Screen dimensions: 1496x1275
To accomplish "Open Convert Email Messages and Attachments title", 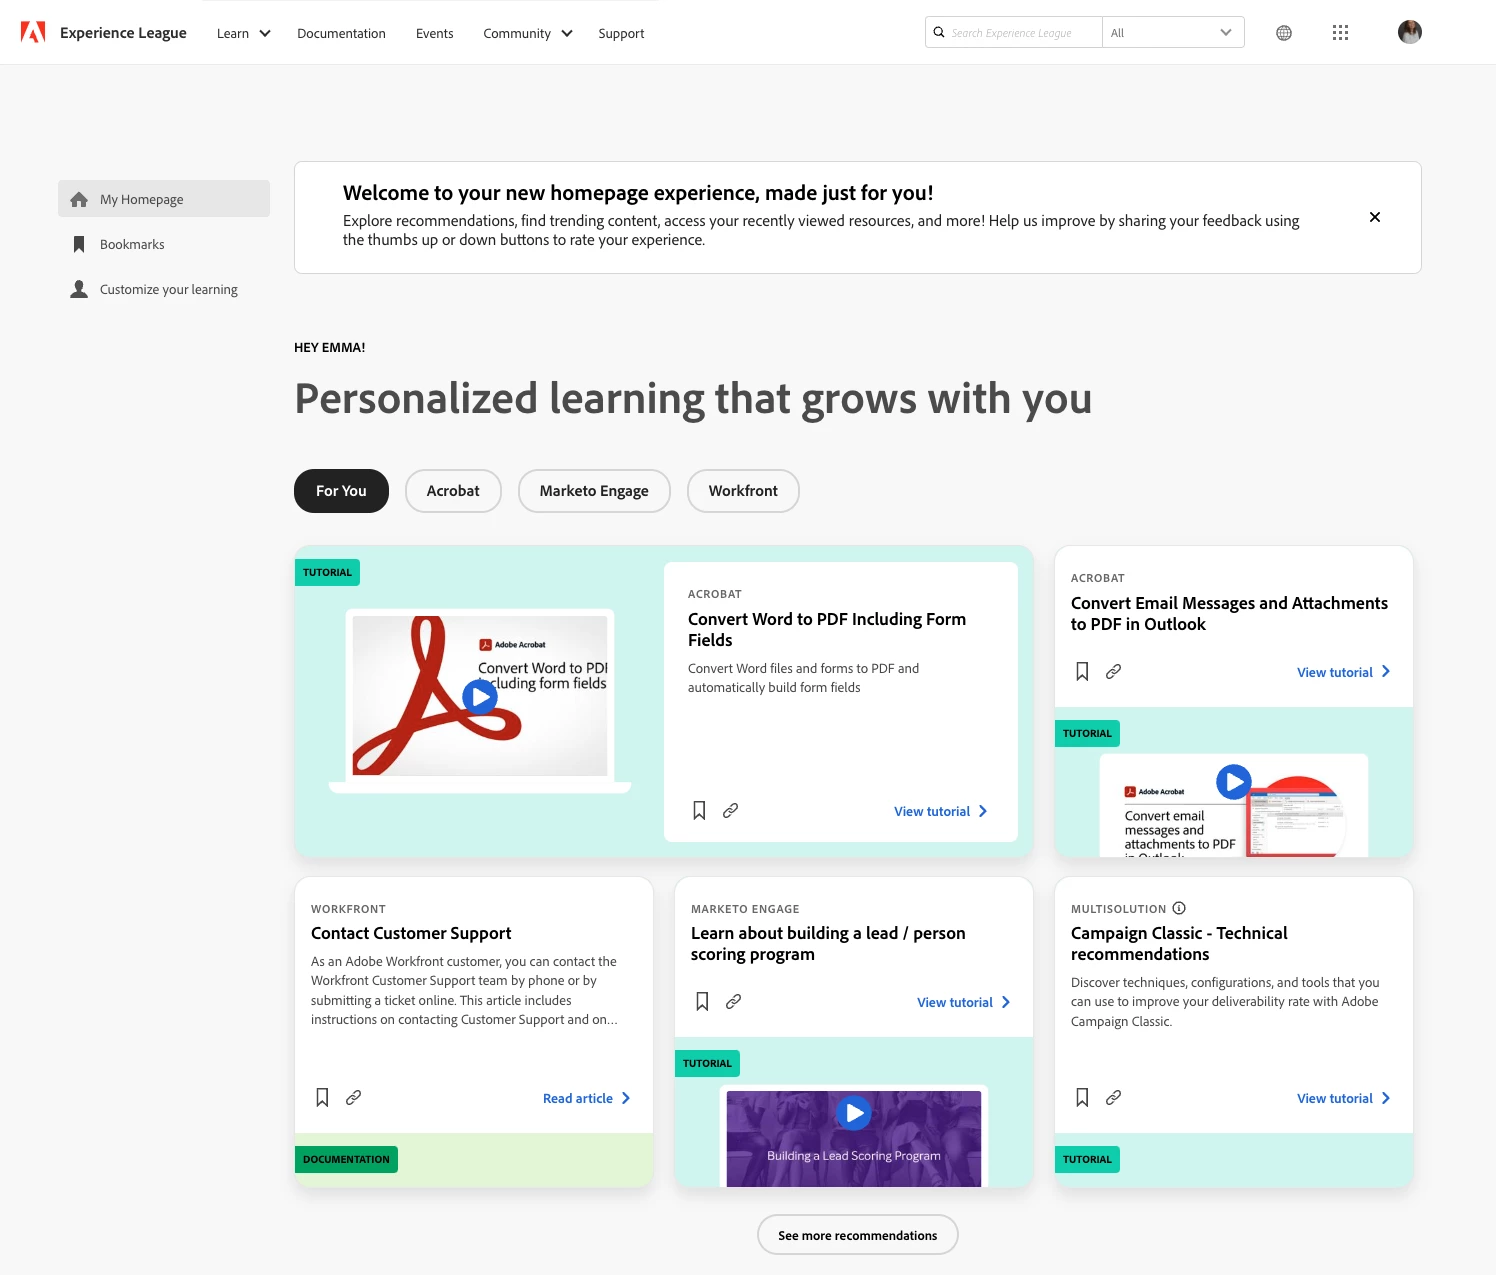I will coord(1229,613).
